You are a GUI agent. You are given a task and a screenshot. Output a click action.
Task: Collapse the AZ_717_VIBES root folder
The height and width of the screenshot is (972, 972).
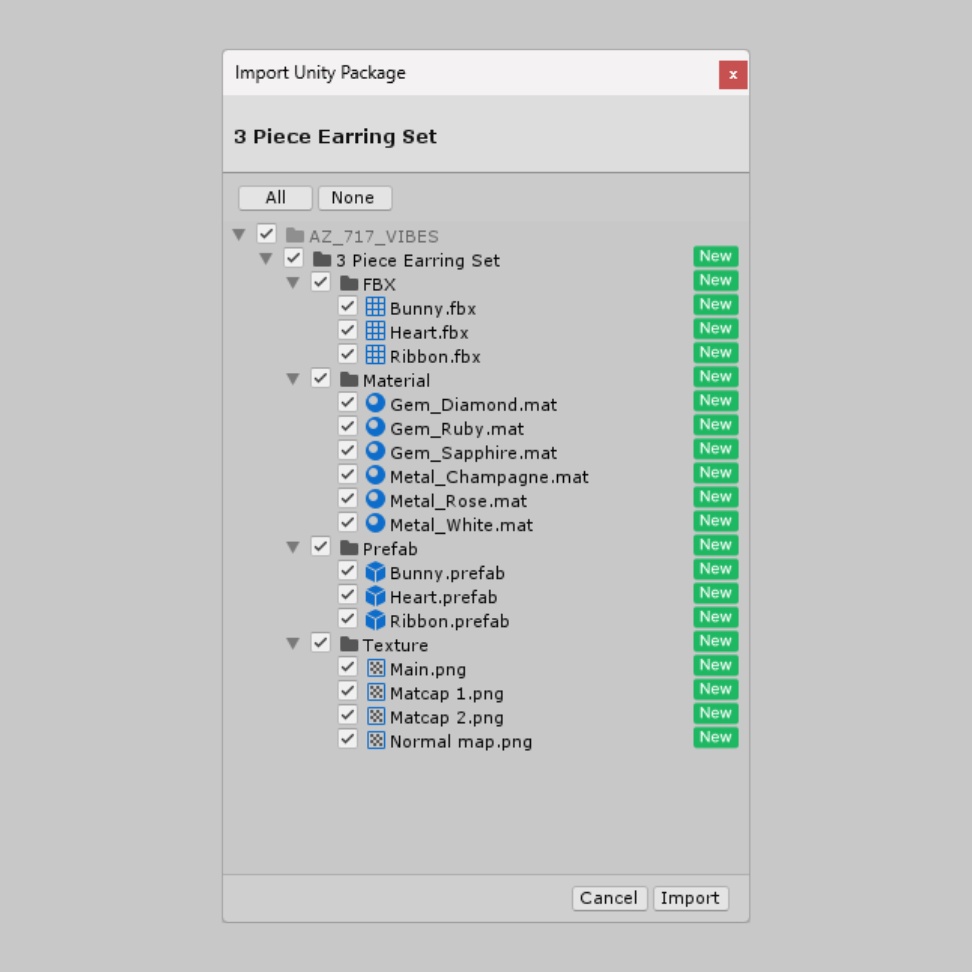238,235
